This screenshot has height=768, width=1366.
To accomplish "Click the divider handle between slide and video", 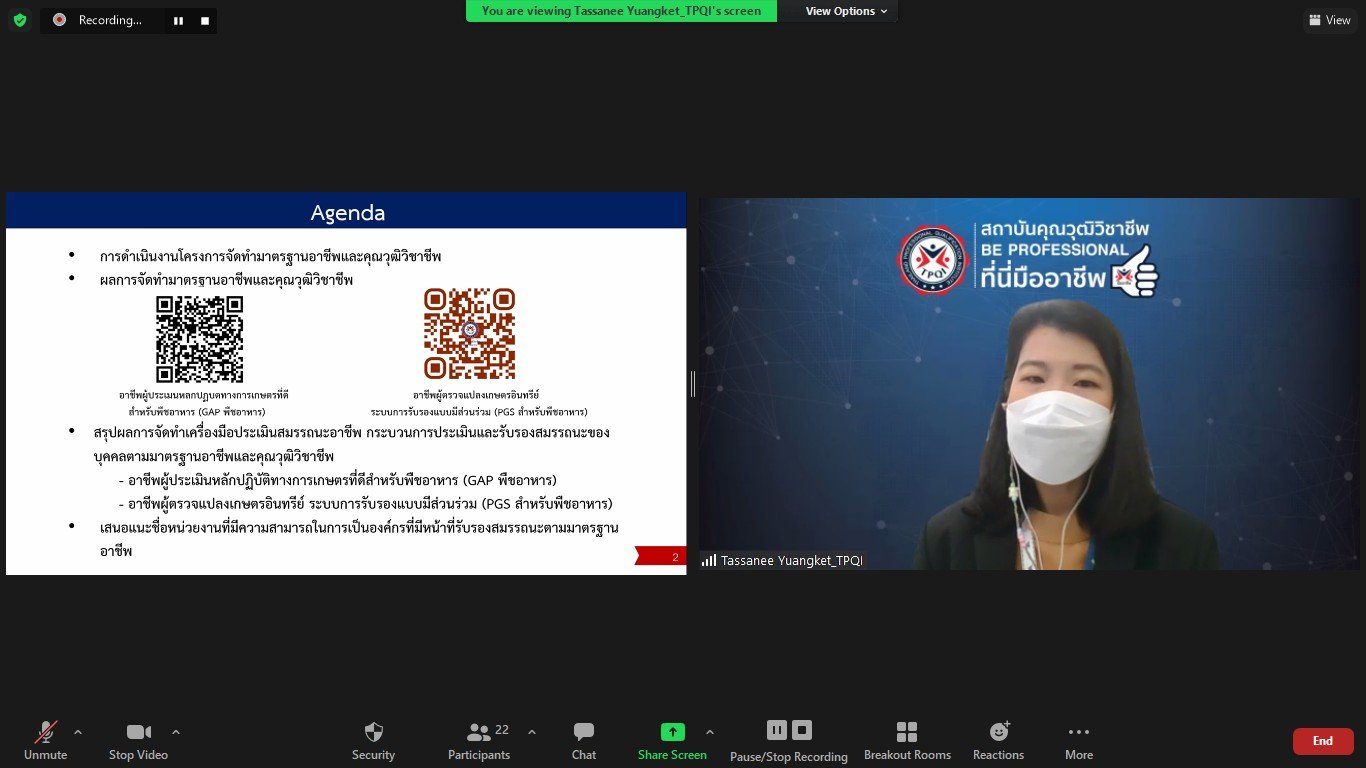I will 693,384.
